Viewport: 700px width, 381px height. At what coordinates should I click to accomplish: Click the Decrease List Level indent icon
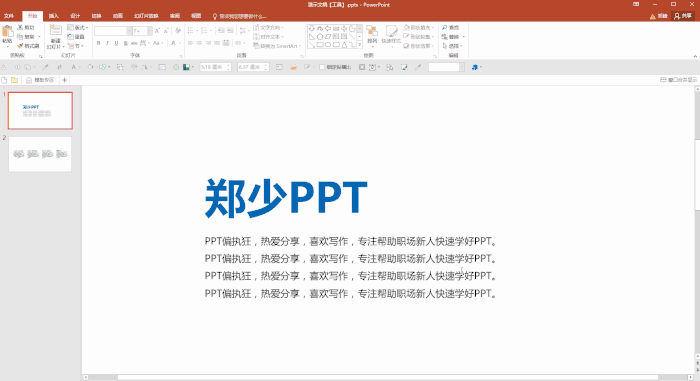click(x=221, y=31)
